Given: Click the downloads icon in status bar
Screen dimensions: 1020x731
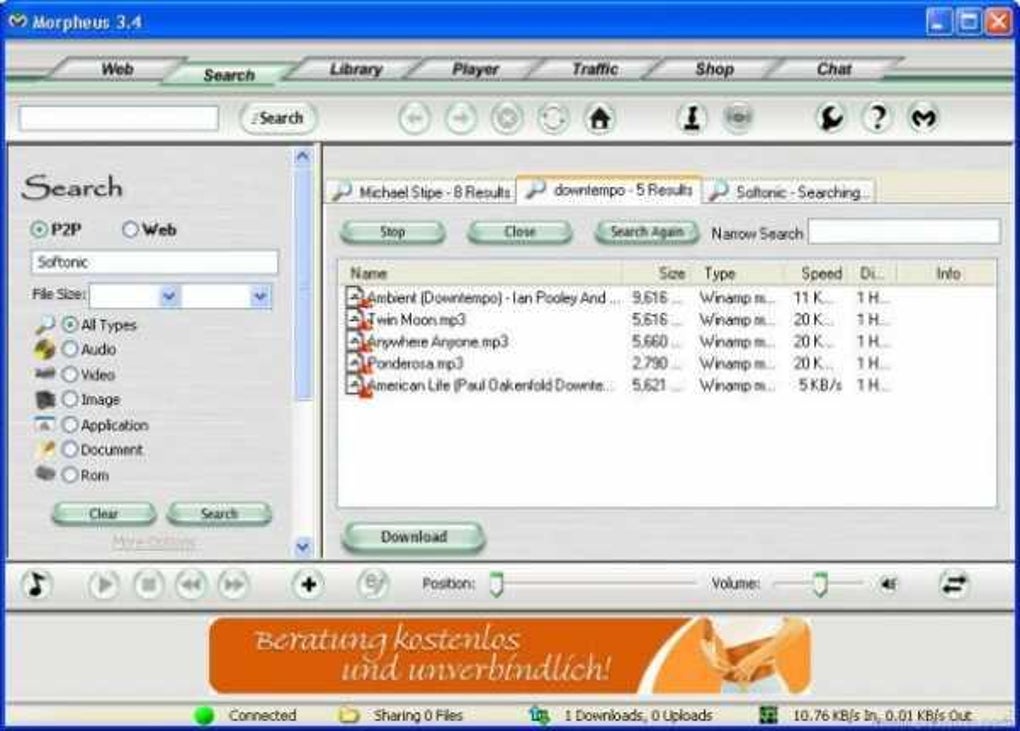Looking at the screenshot, I should (x=539, y=715).
